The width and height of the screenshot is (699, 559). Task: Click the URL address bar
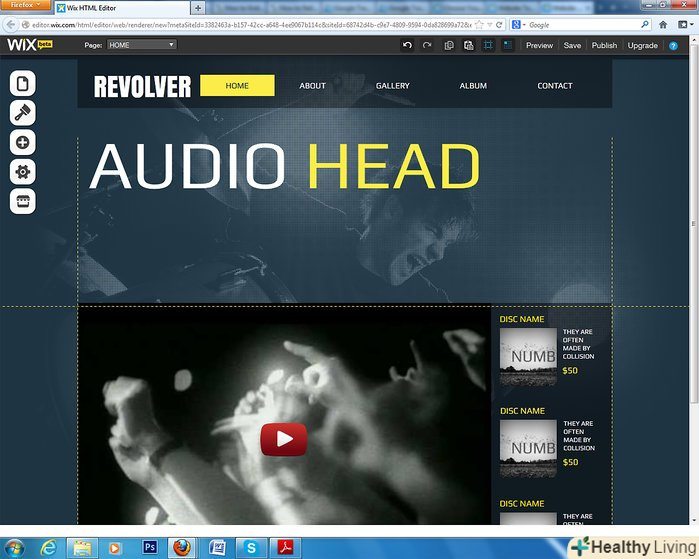click(x=251, y=25)
